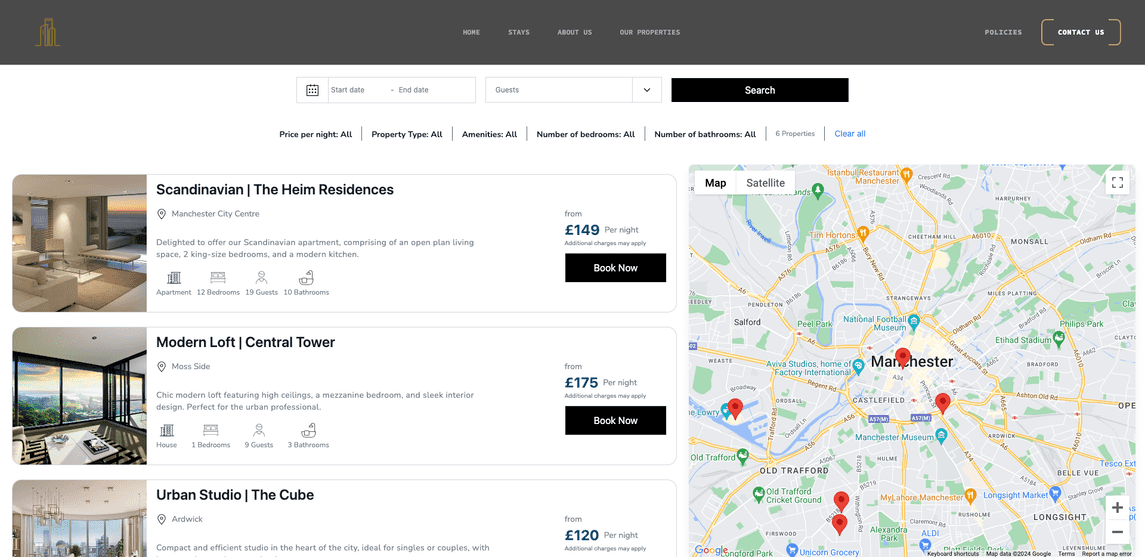Click the 19 Guests person icon

261,277
